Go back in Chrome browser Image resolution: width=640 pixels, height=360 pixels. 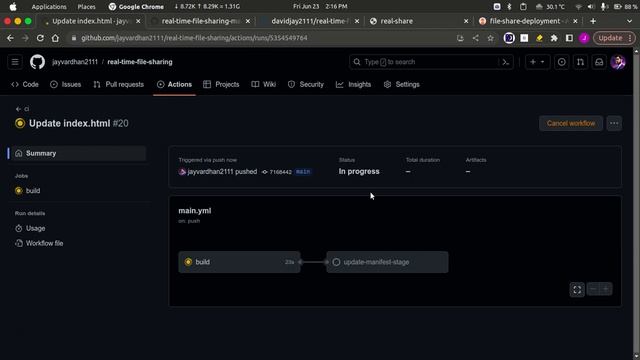[x=10, y=38]
